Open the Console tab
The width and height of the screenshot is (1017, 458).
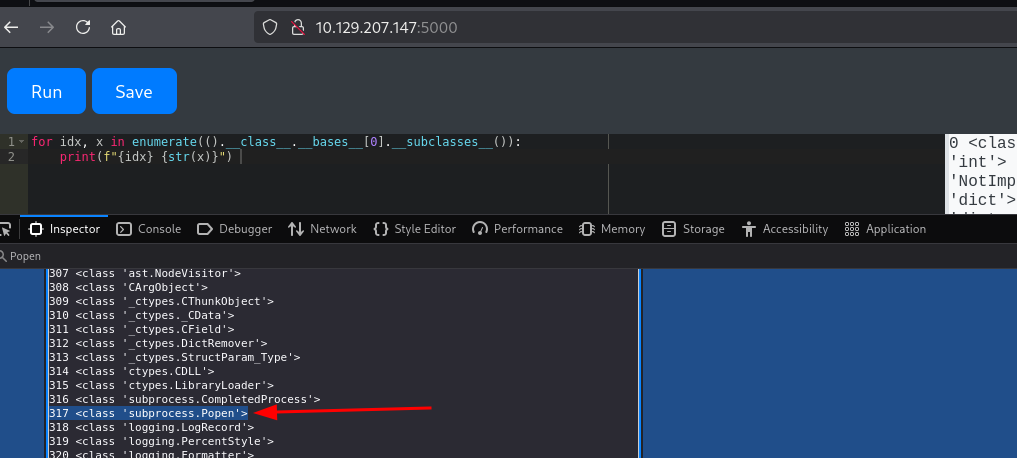click(148, 229)
